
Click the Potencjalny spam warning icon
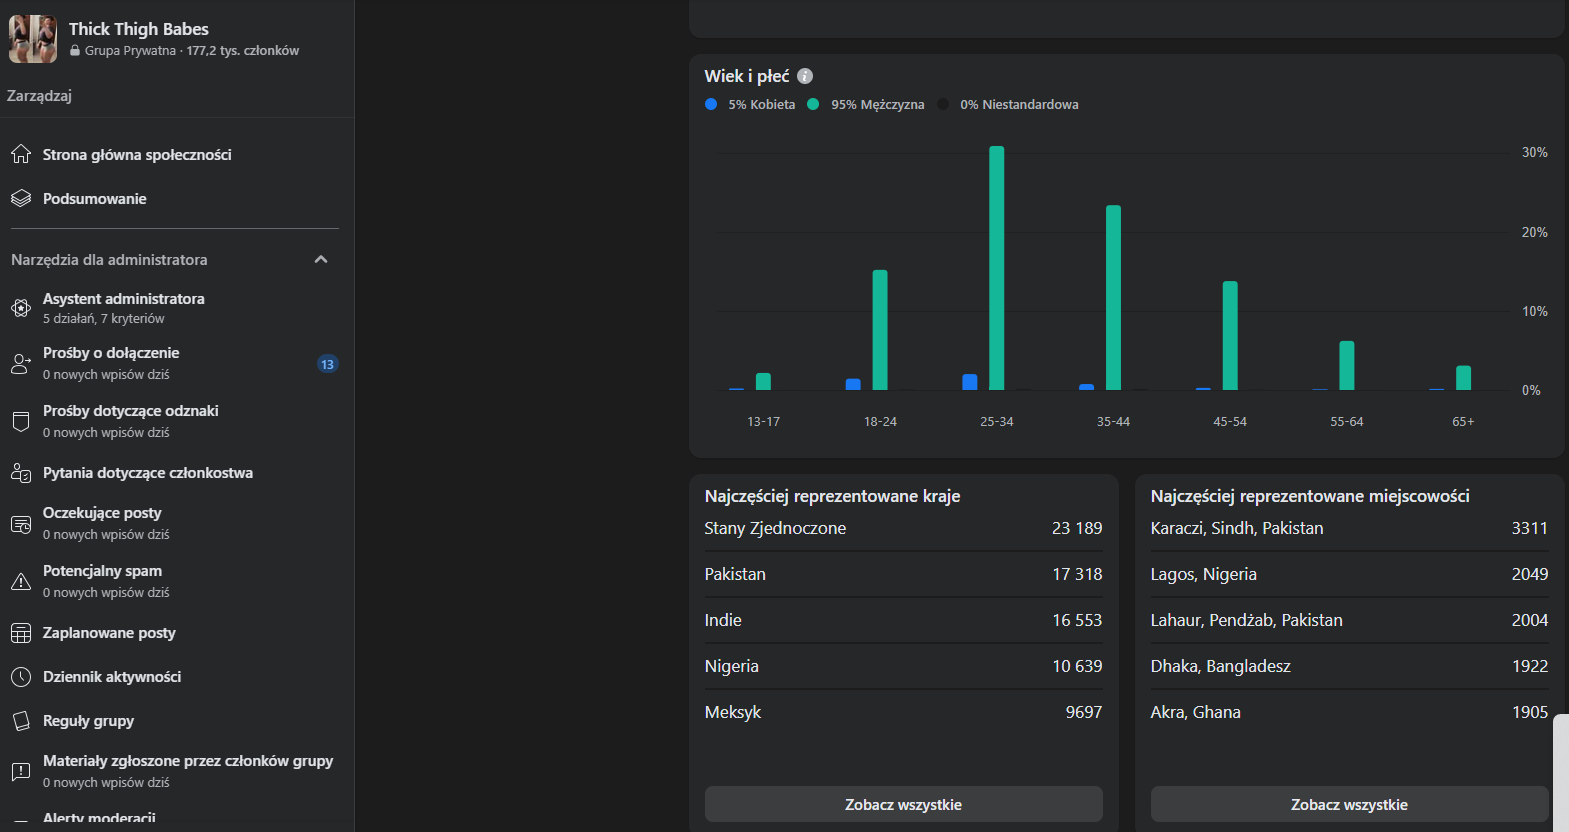click(x=21, y=581)
